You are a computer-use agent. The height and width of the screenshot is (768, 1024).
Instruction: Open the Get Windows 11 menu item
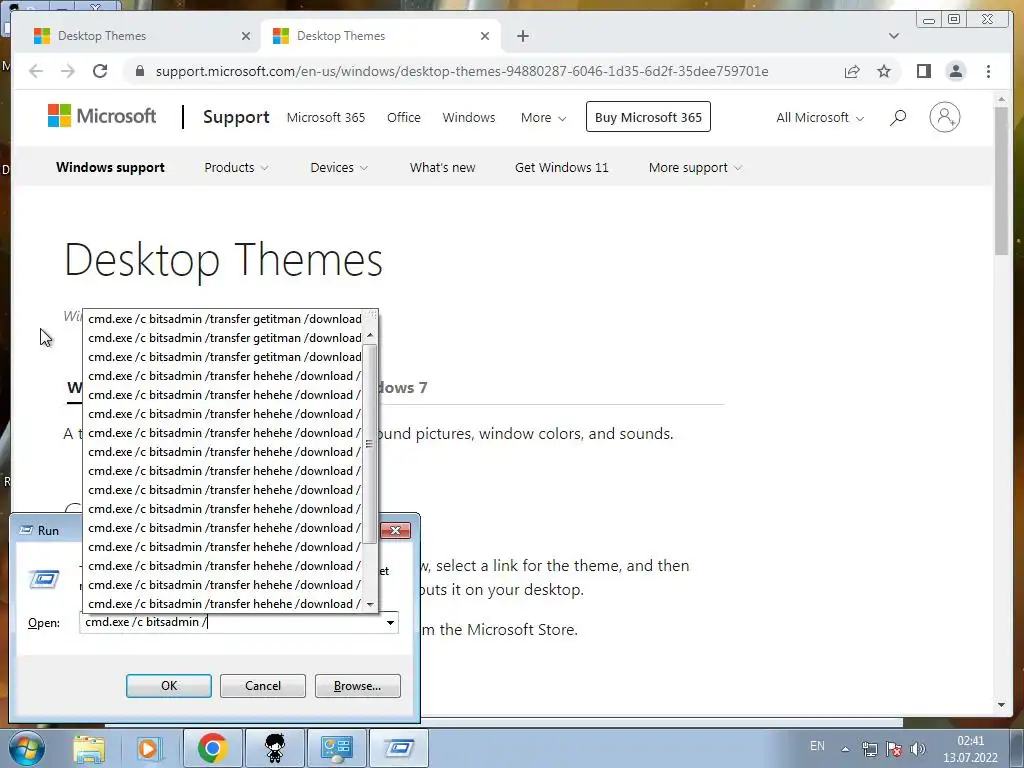pos(562,167)
